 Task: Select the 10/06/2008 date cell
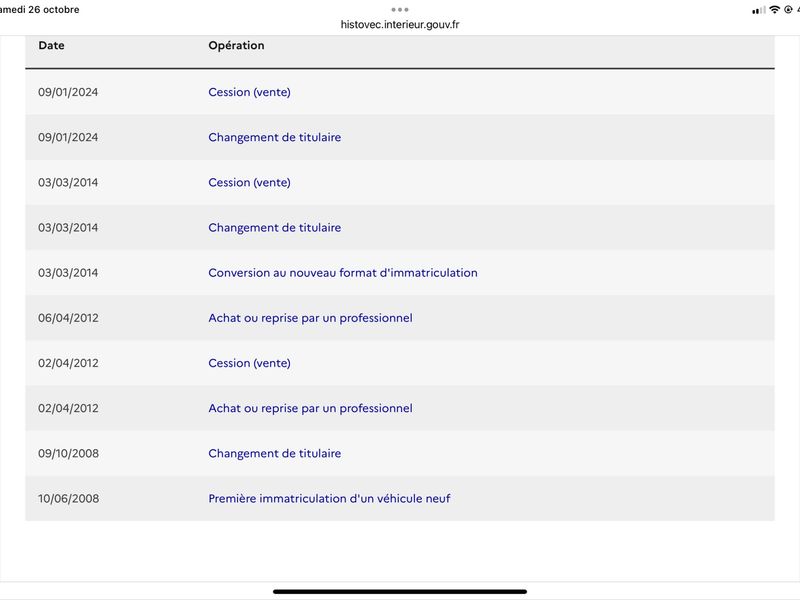[x=68, y=498]
